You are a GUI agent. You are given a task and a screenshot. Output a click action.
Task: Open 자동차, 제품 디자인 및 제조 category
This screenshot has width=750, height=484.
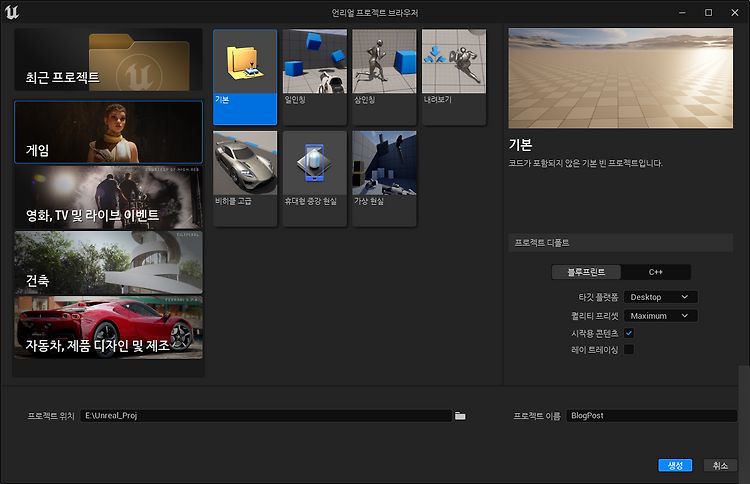109,328
